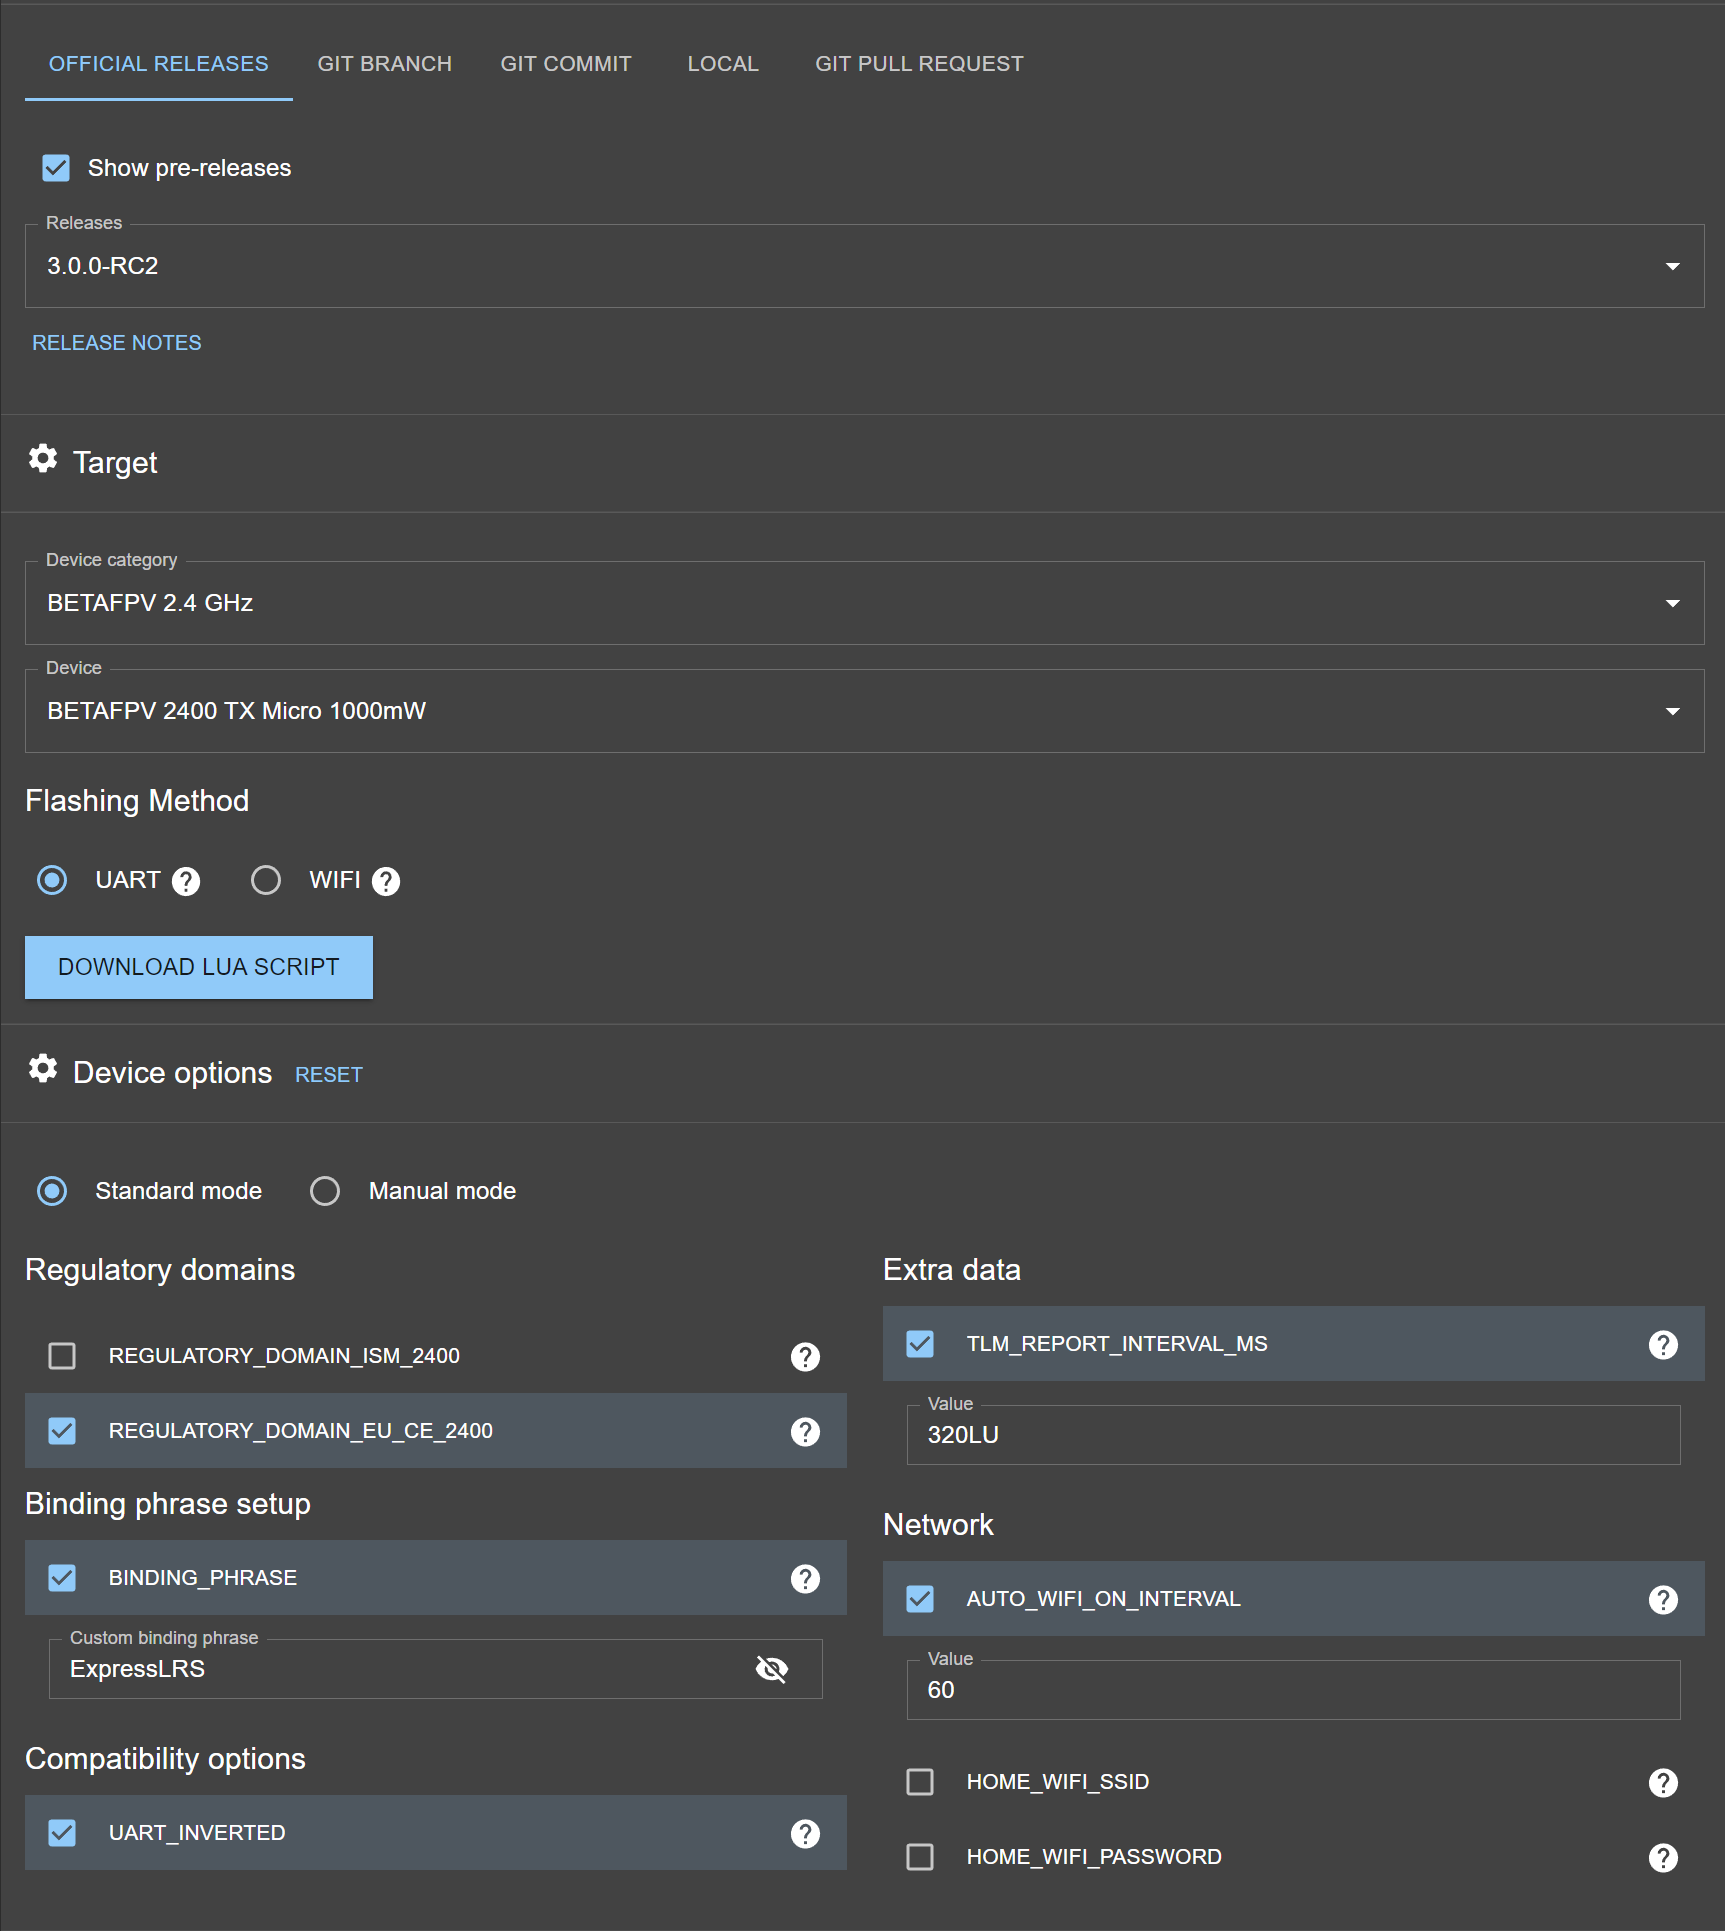This screenshot has height=1931, width=1725.
Task: View TLM_REPORT_INTERVAL_MS help
Action: [x=1663, y=1344]
